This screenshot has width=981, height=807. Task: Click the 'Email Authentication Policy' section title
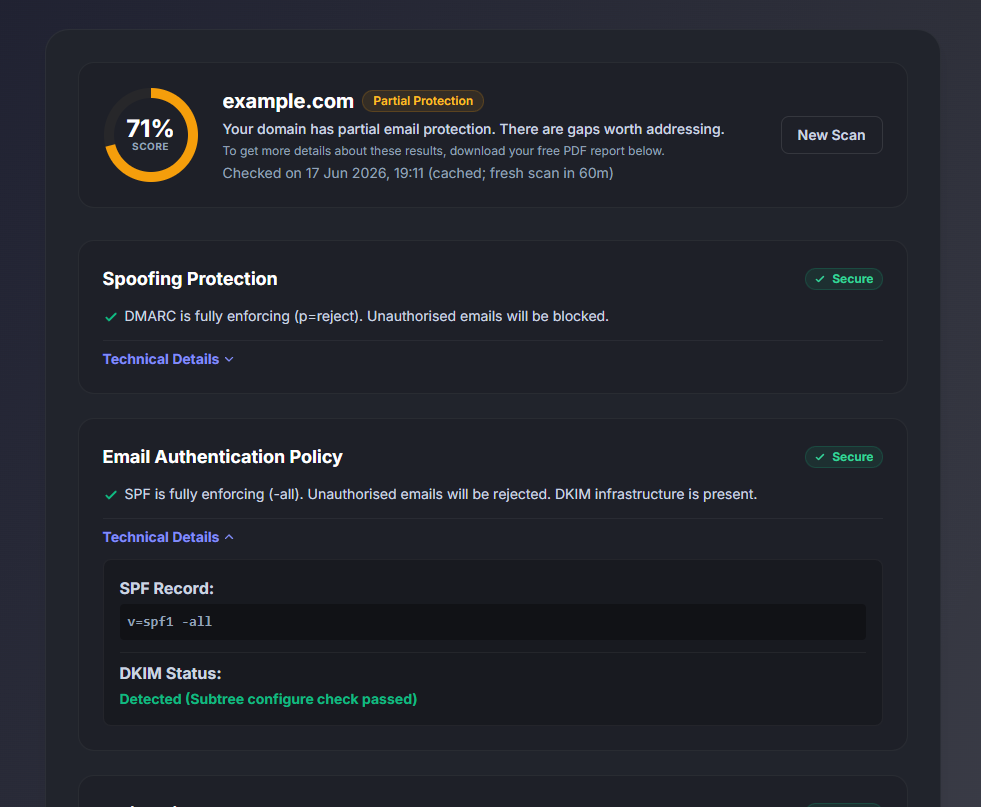coord(222,457)
